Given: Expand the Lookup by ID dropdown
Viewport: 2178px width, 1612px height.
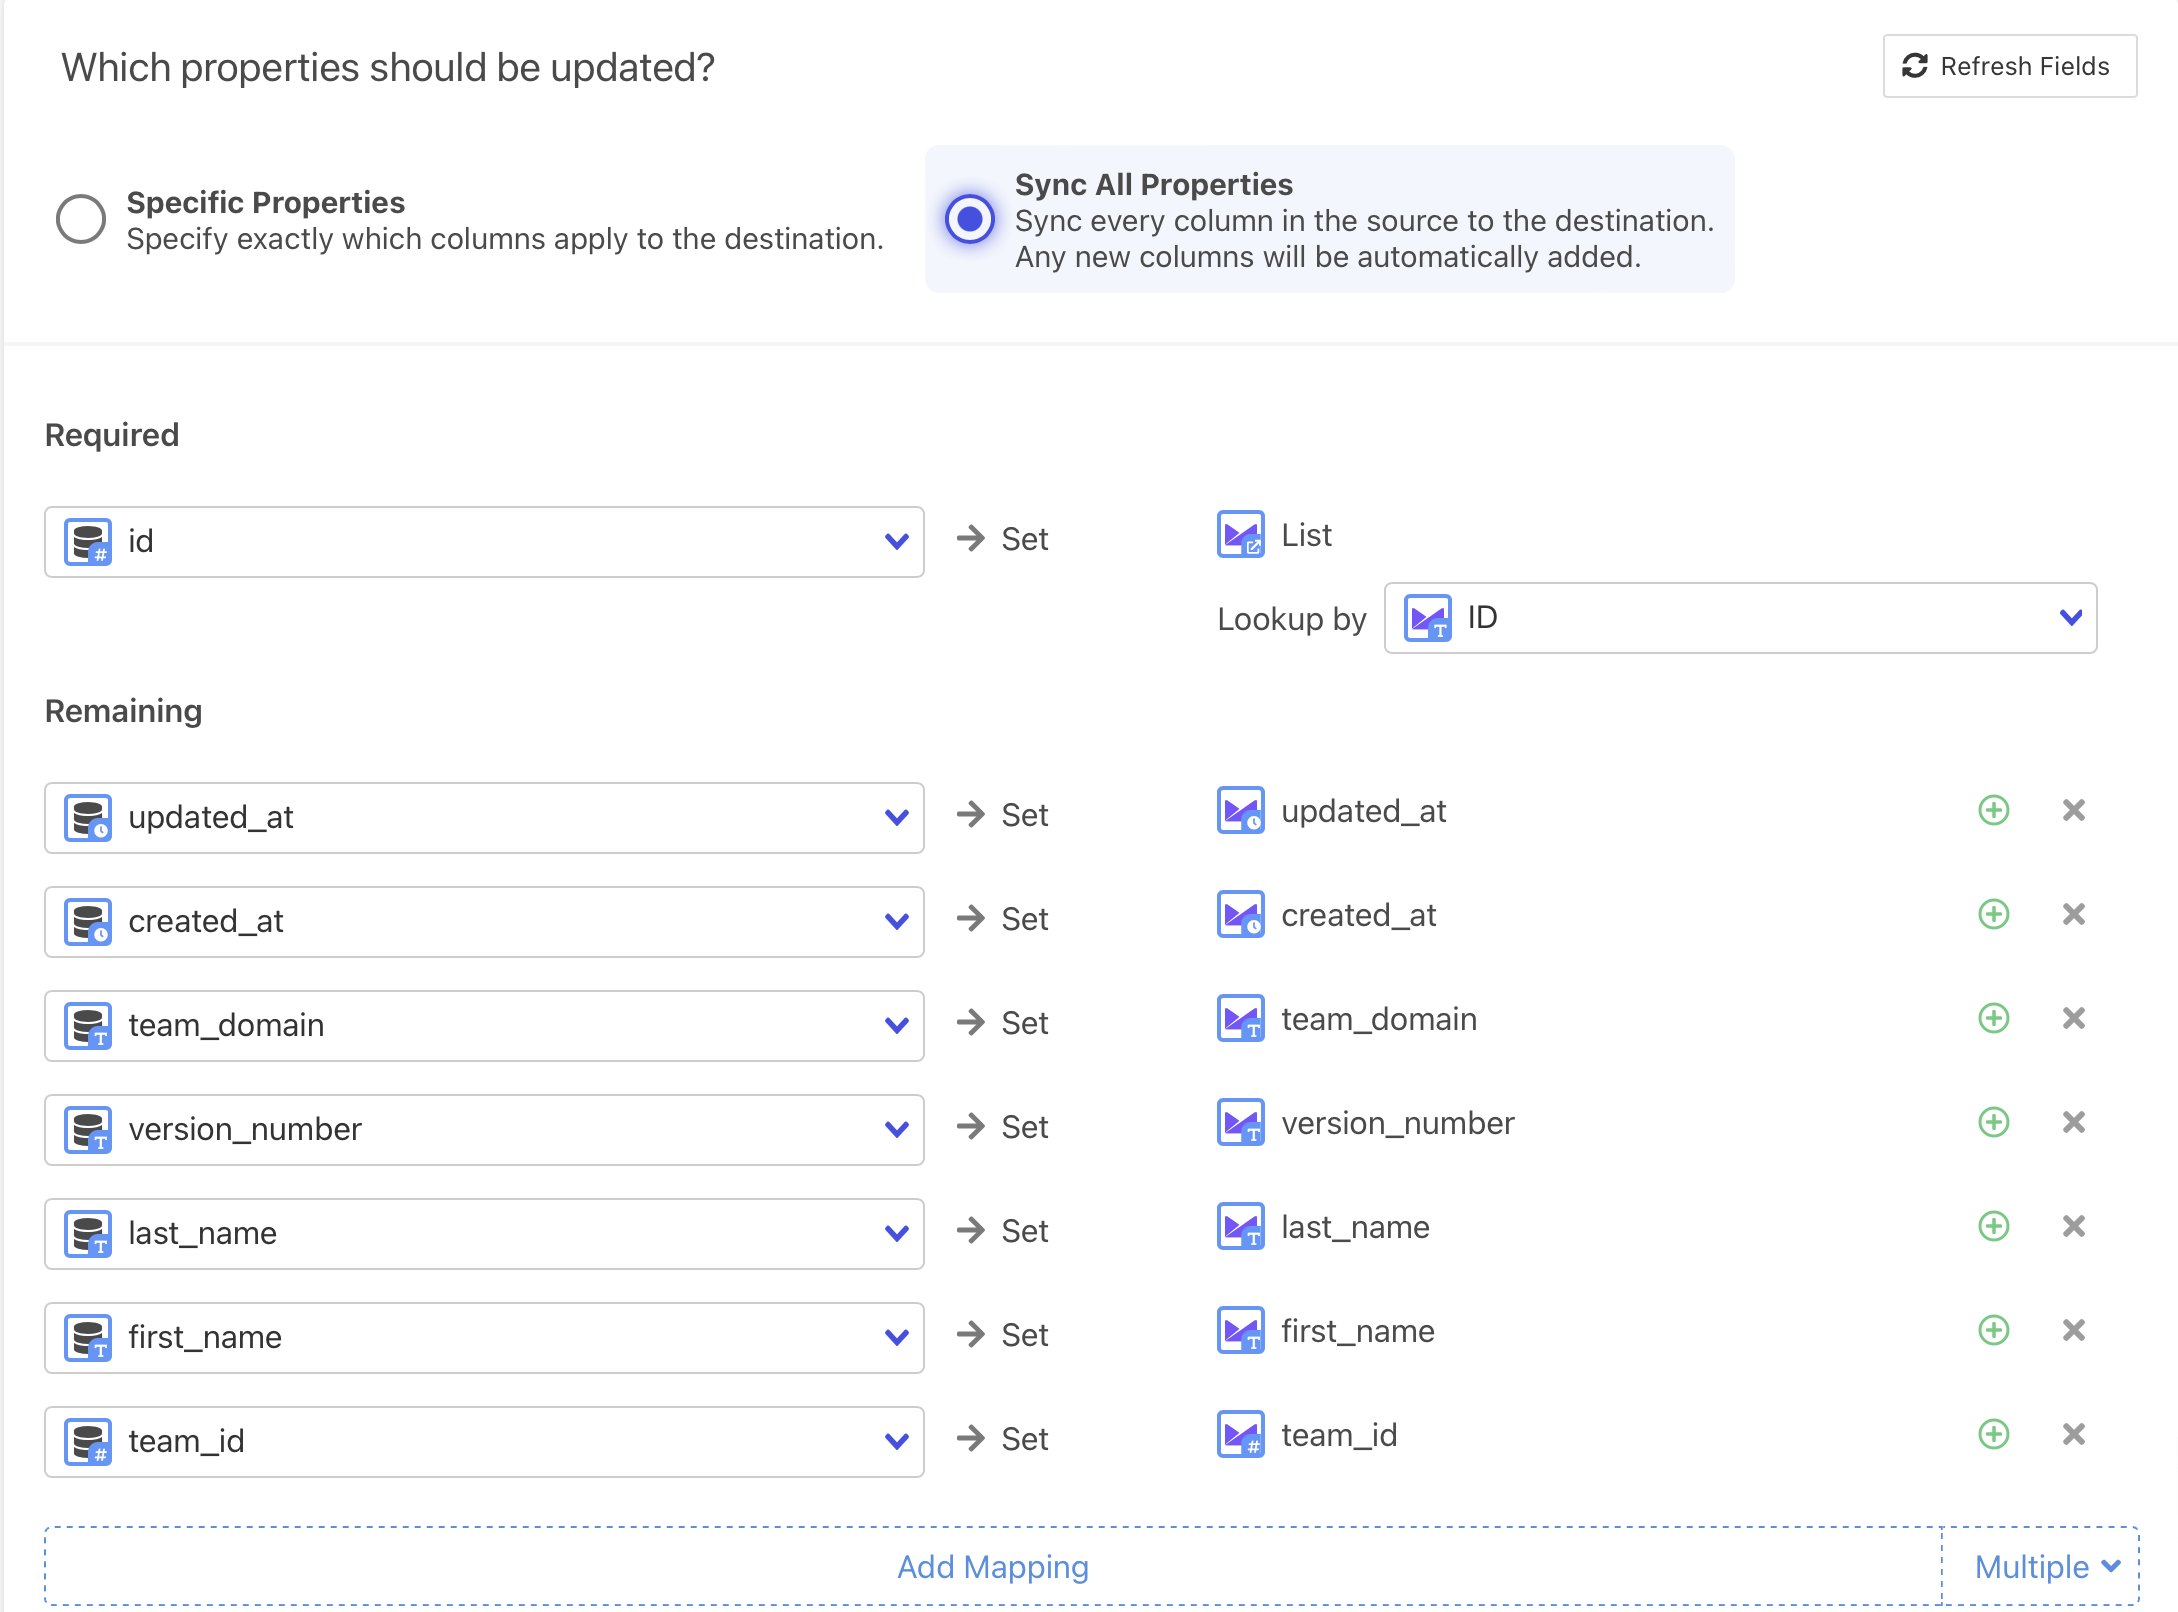Looking at the screenshot, I should coord(1740,618).
